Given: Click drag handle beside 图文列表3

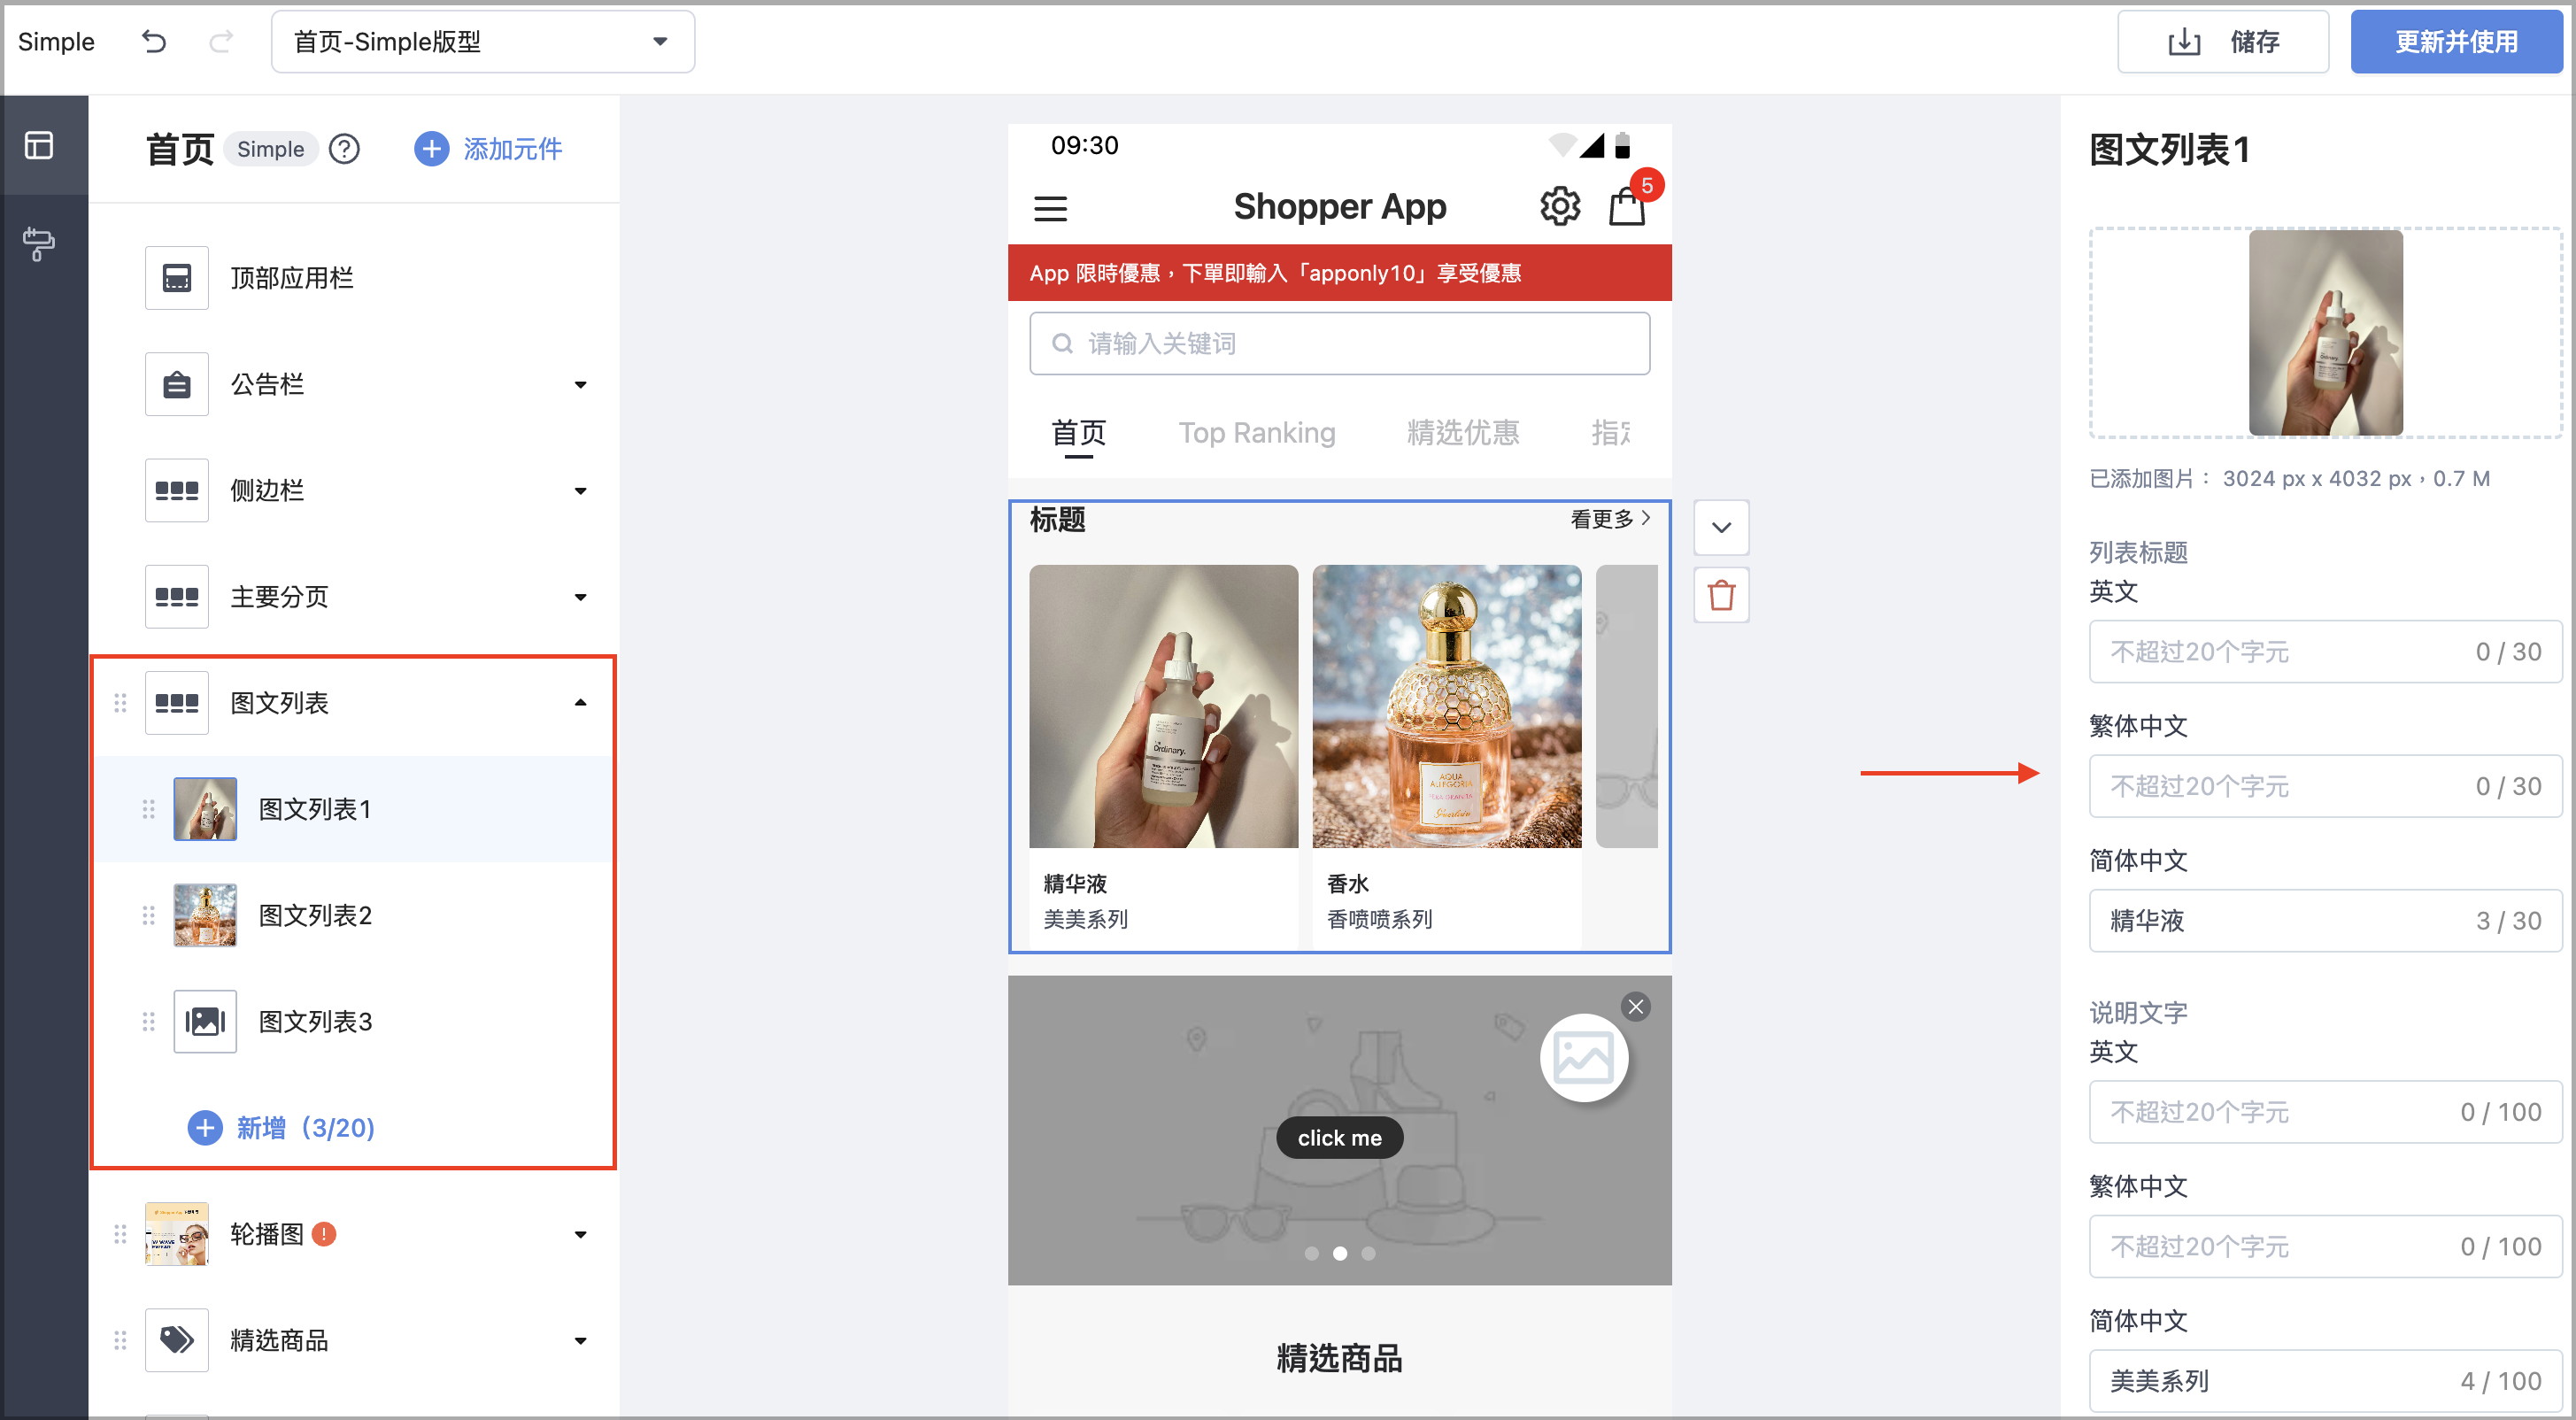Looking at the screenshot, I should (x=148, y=1022).
